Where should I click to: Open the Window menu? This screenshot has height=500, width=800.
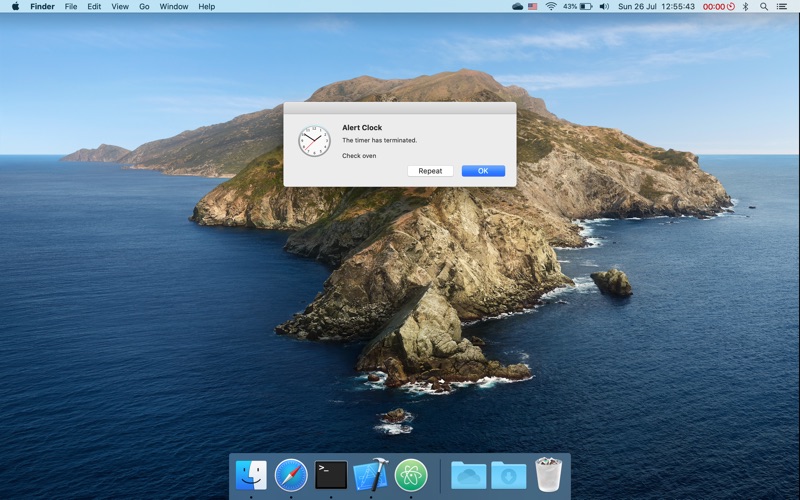pyautogui.click(x=173, y=7)
